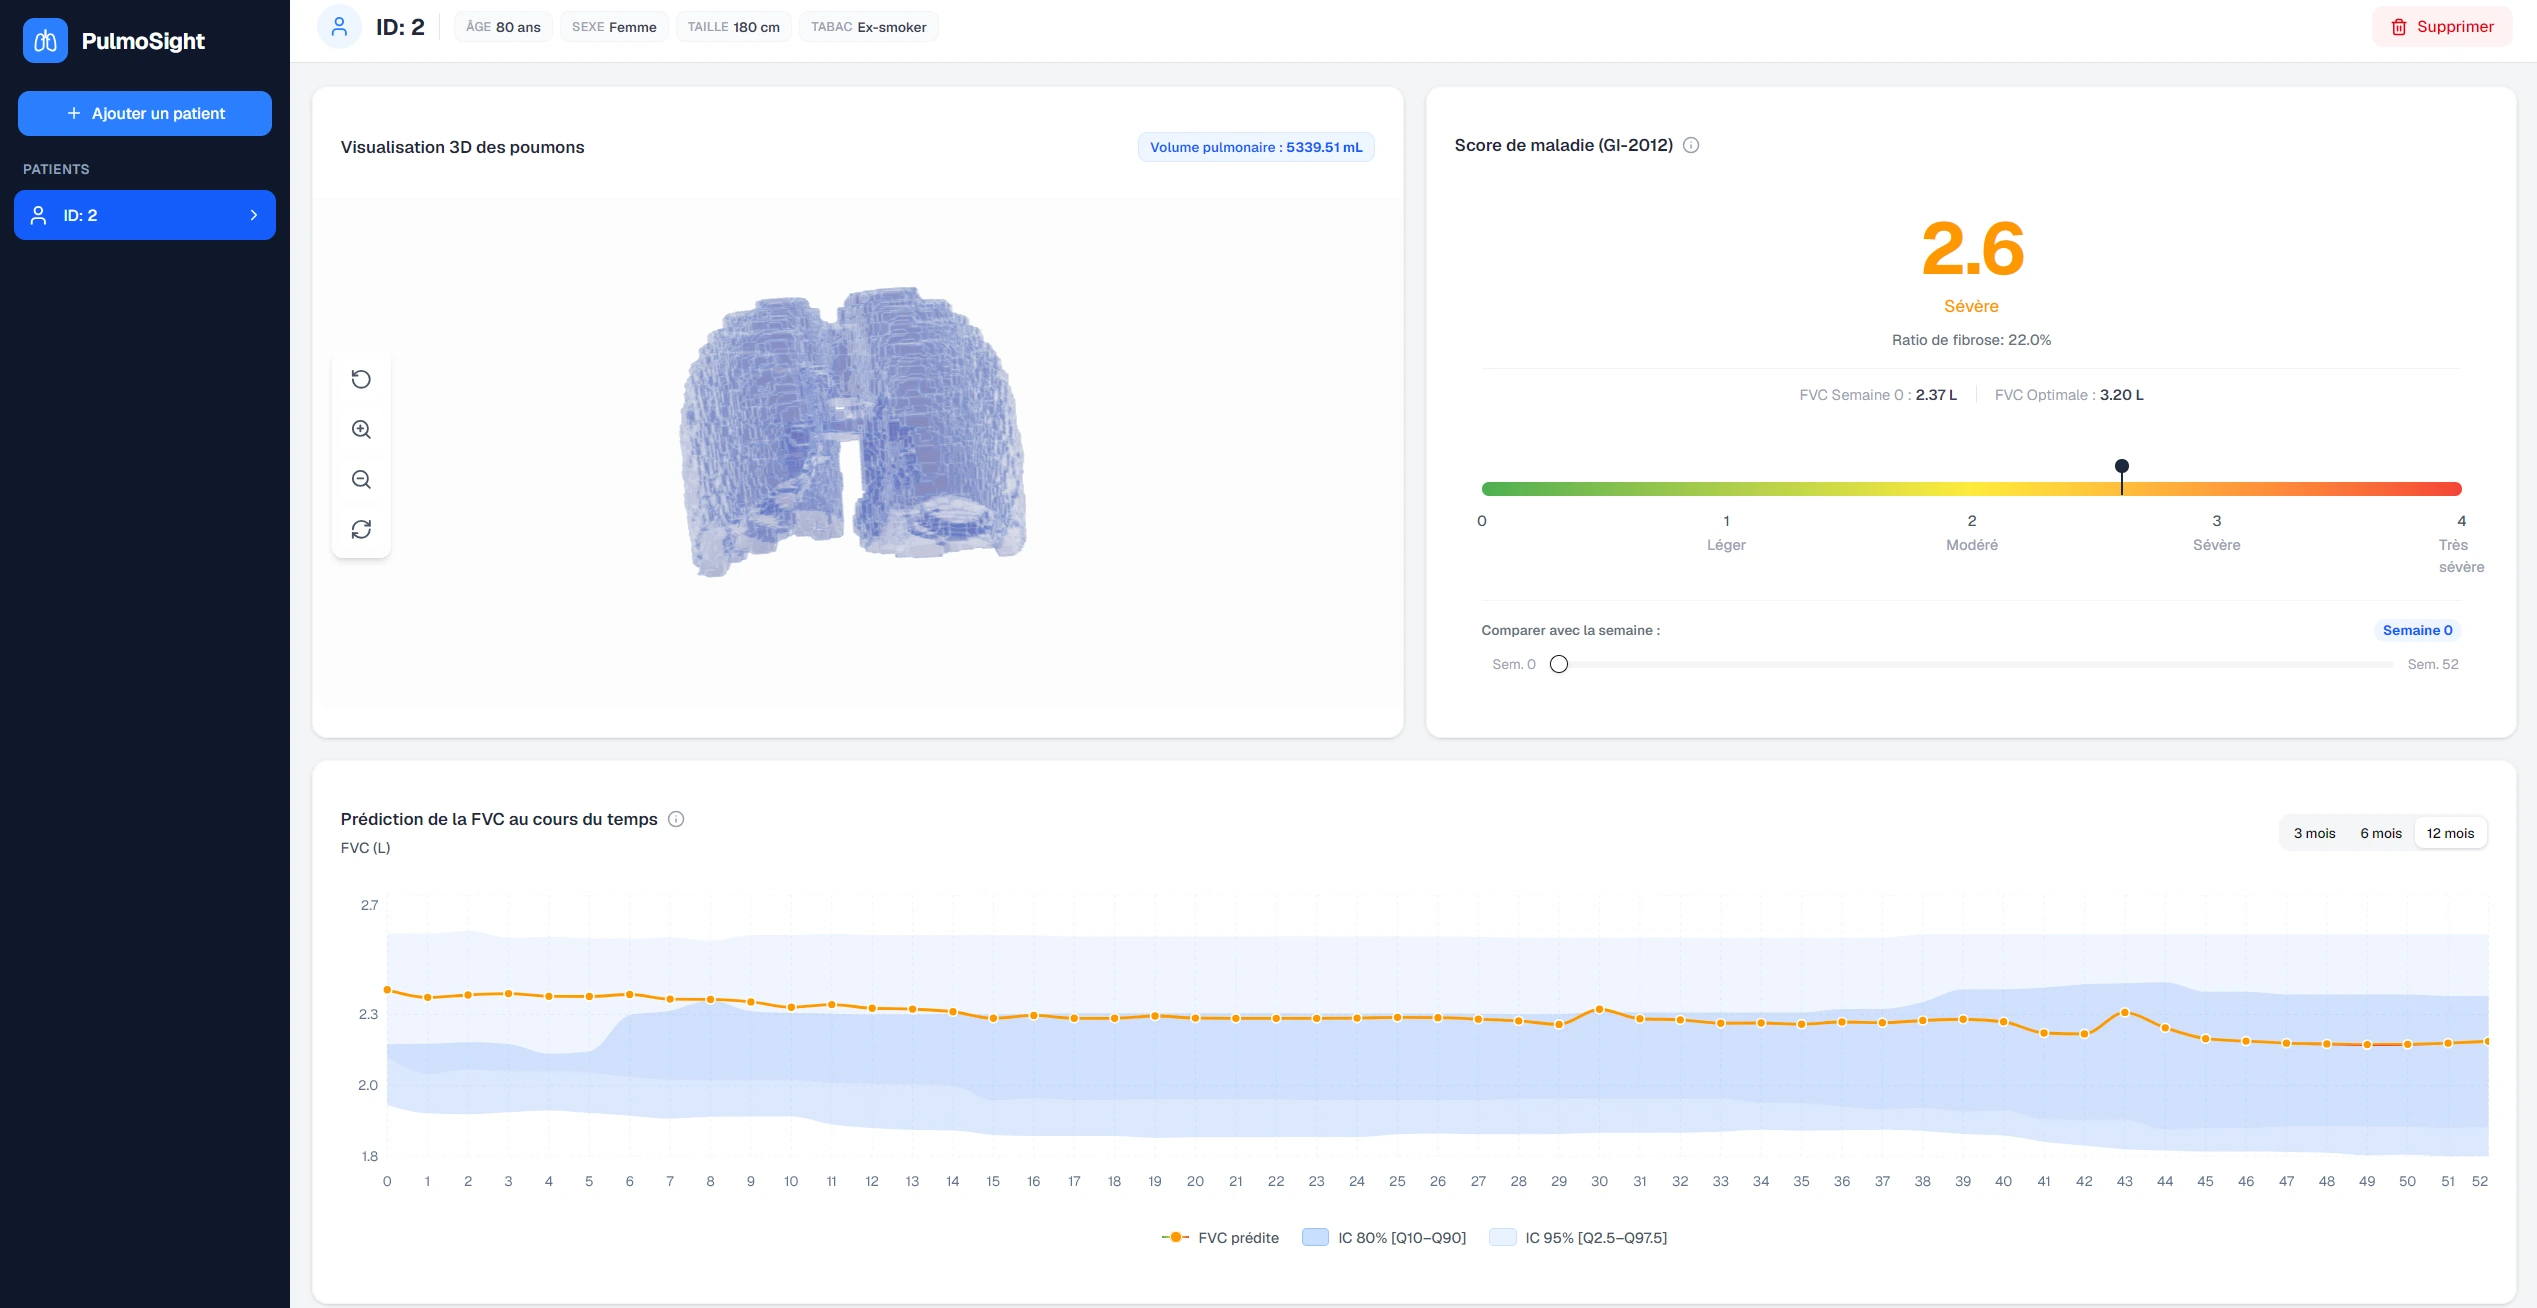Click the Ratio de fibrose: 22.0% text
The width and height of the screenshot is (2537, 1308).
(1971, 340)
